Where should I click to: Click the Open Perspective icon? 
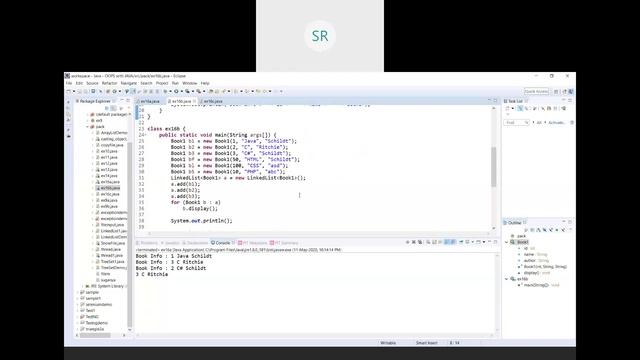click(x=556, y=91)
